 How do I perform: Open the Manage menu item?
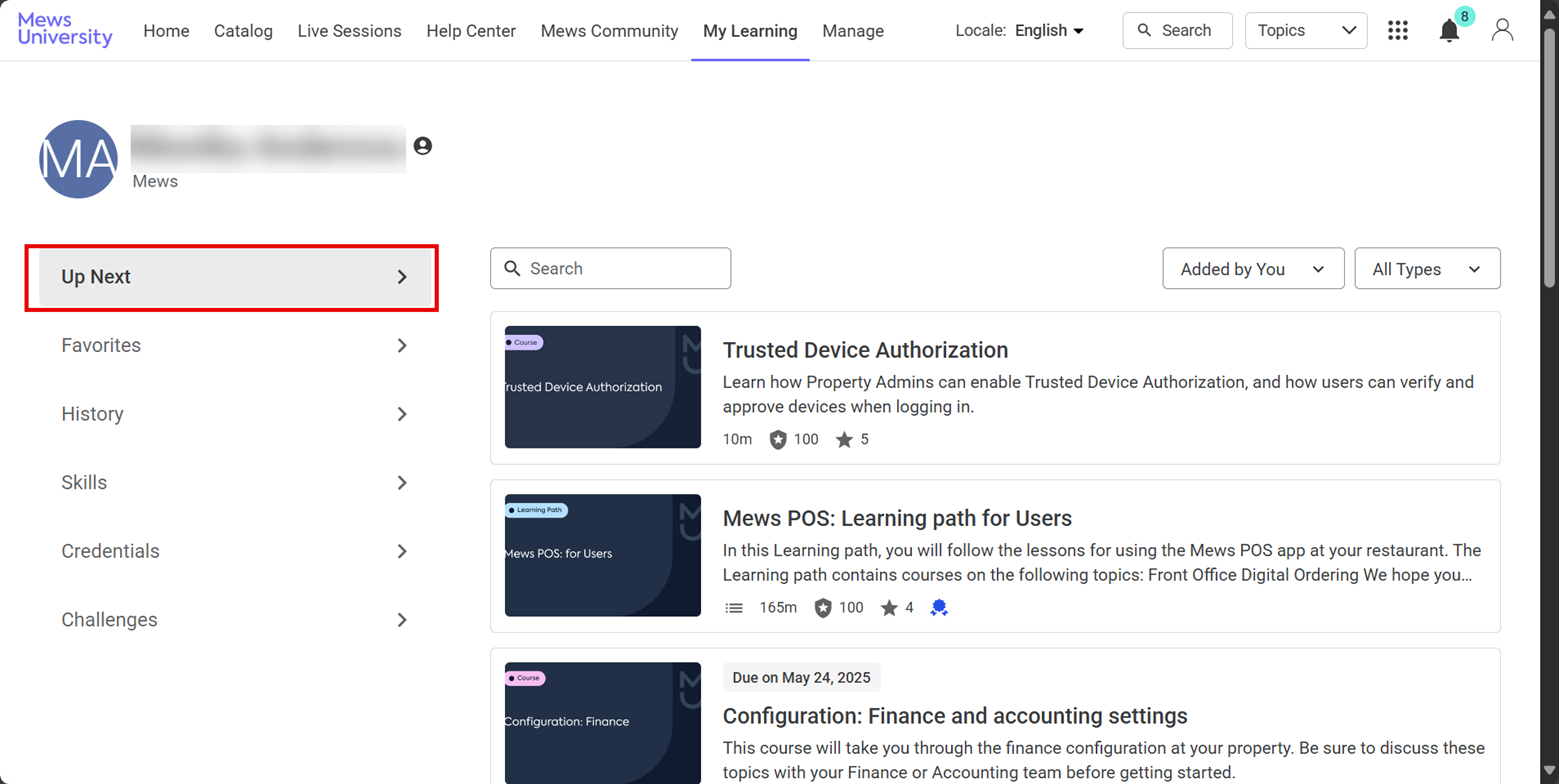coord(853,31)
